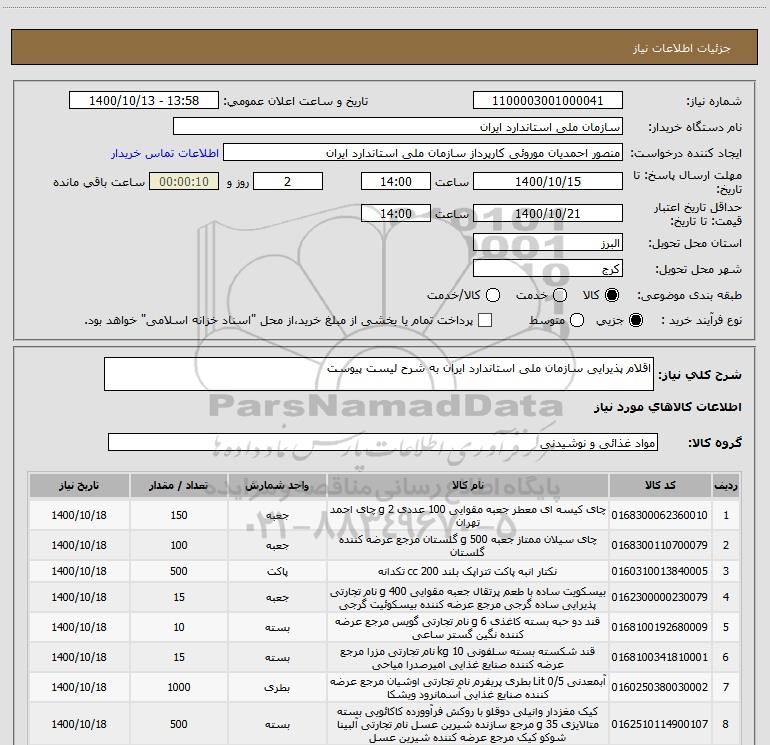Click product code 0162300000230079
Viewport: 770px width, 745px height.
point(660,597)
